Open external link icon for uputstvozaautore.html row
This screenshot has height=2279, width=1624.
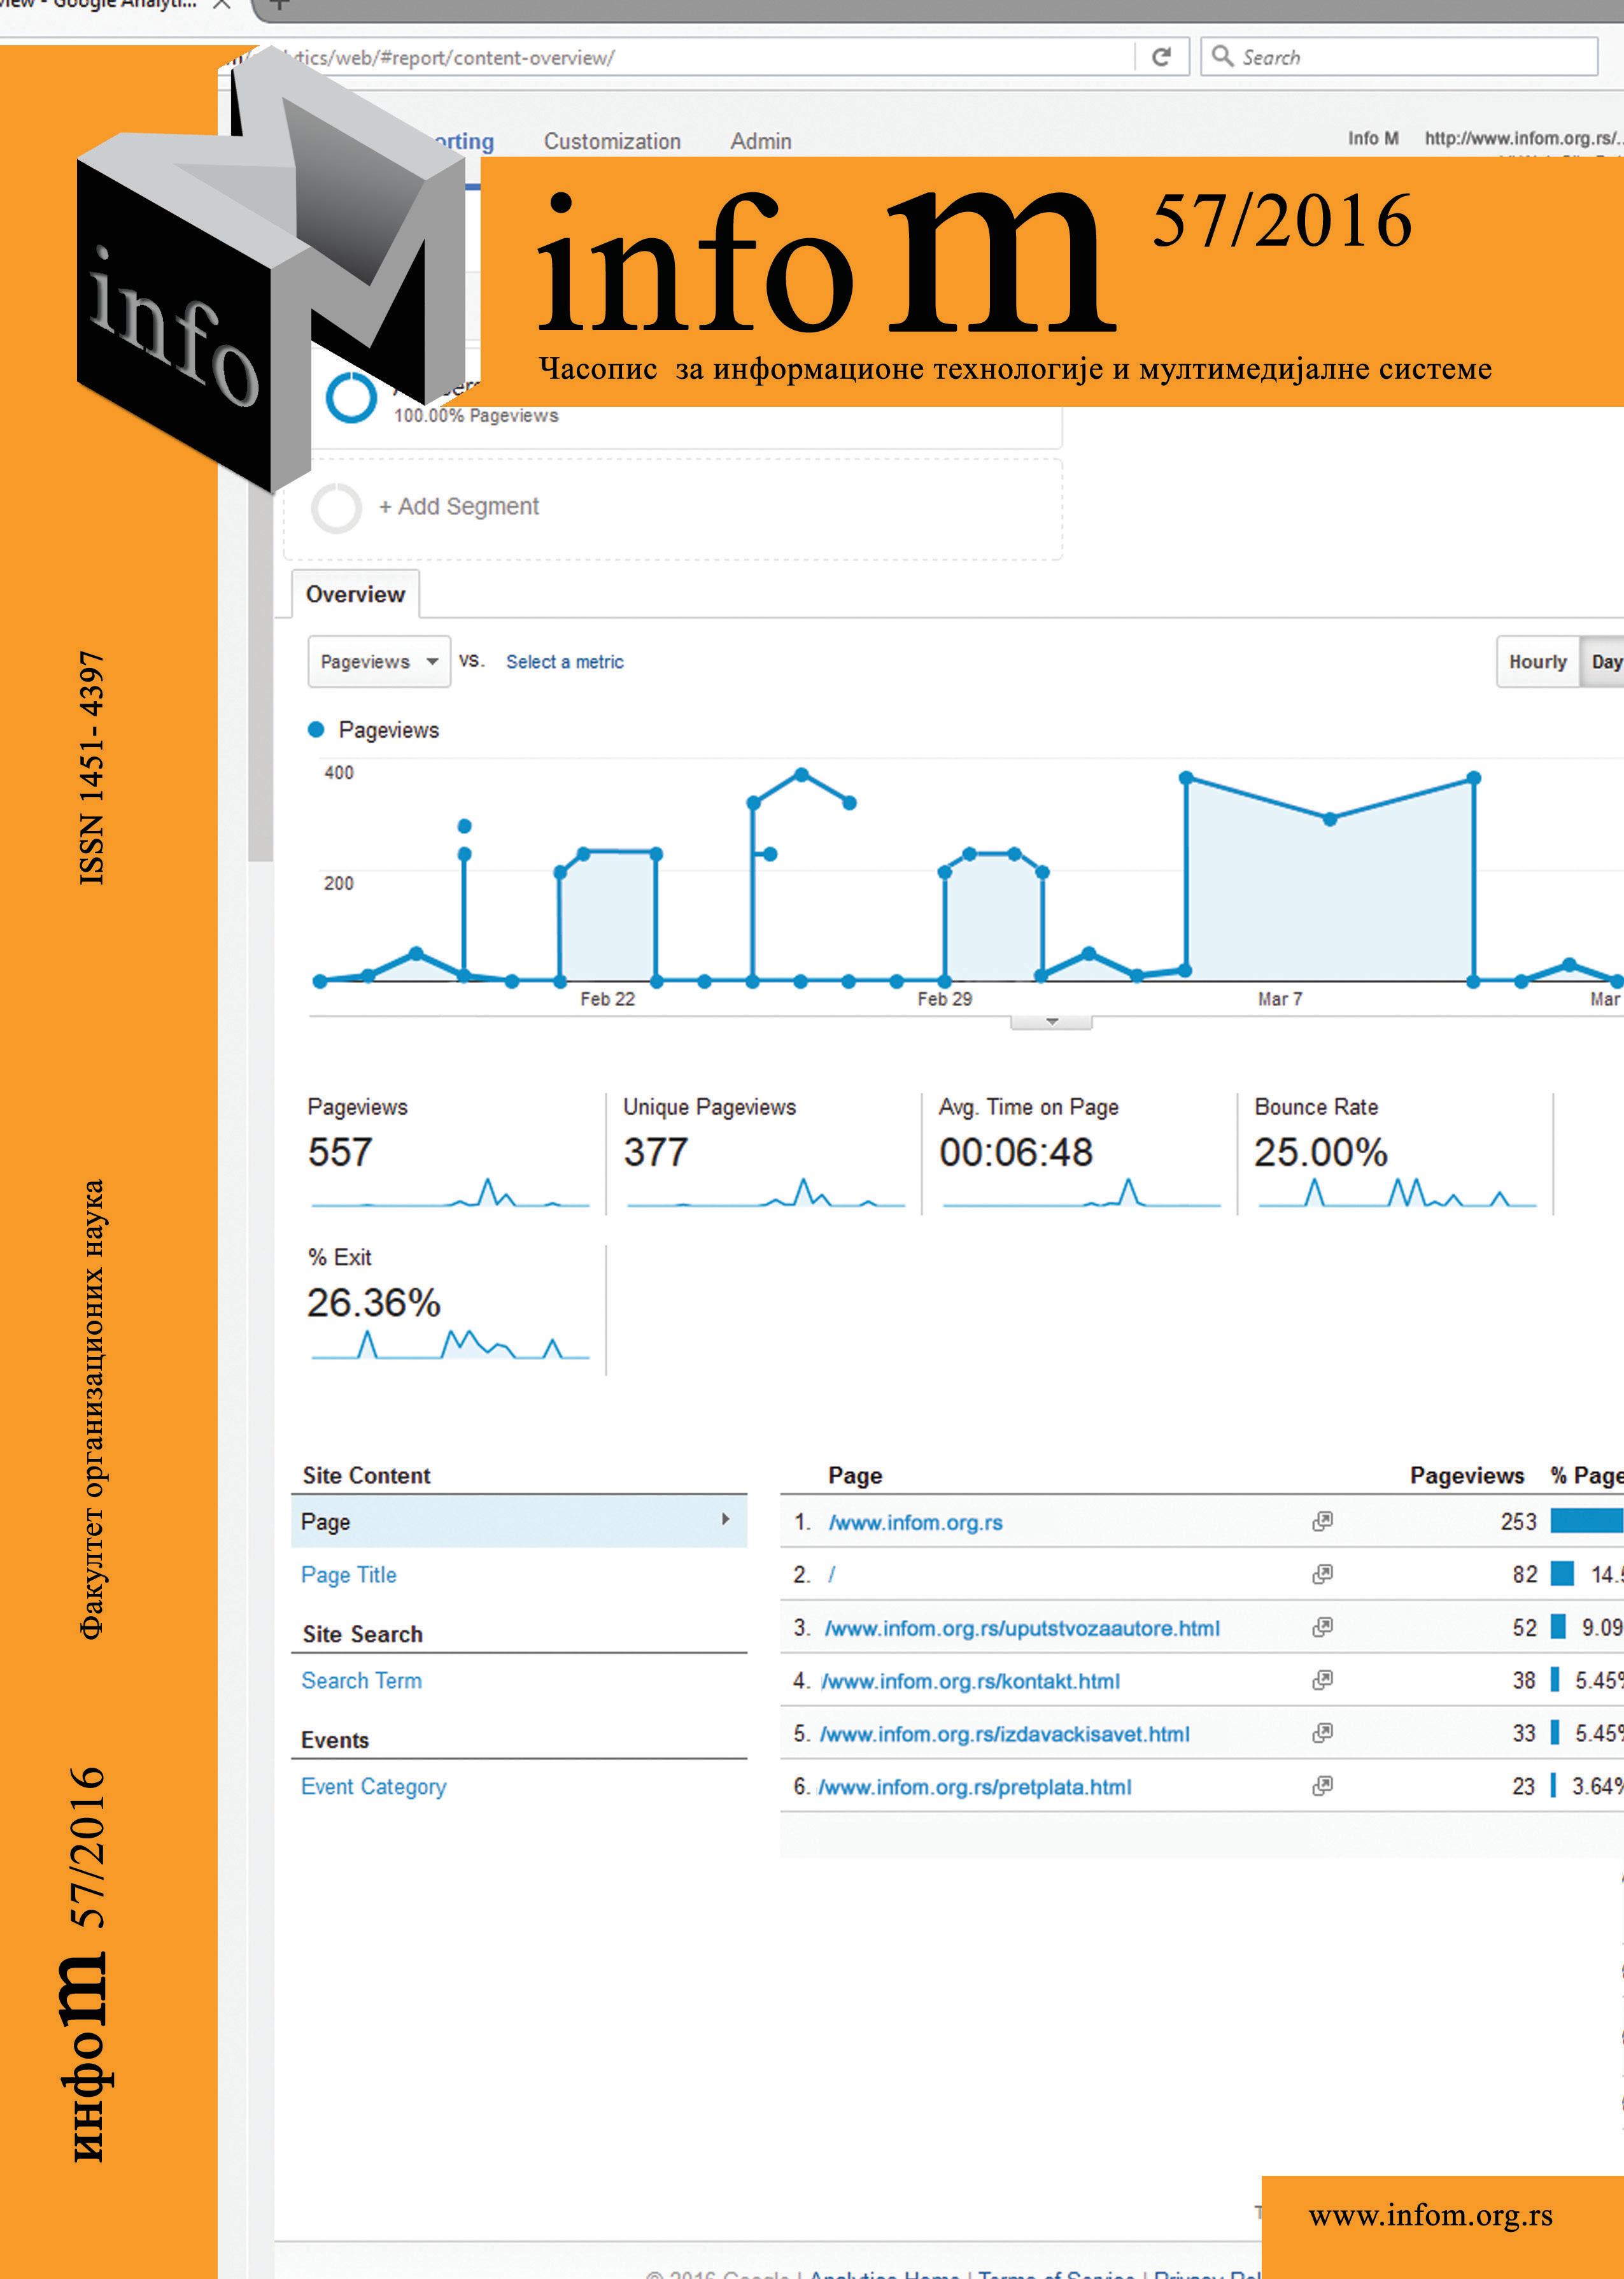pos(1322,1627)
